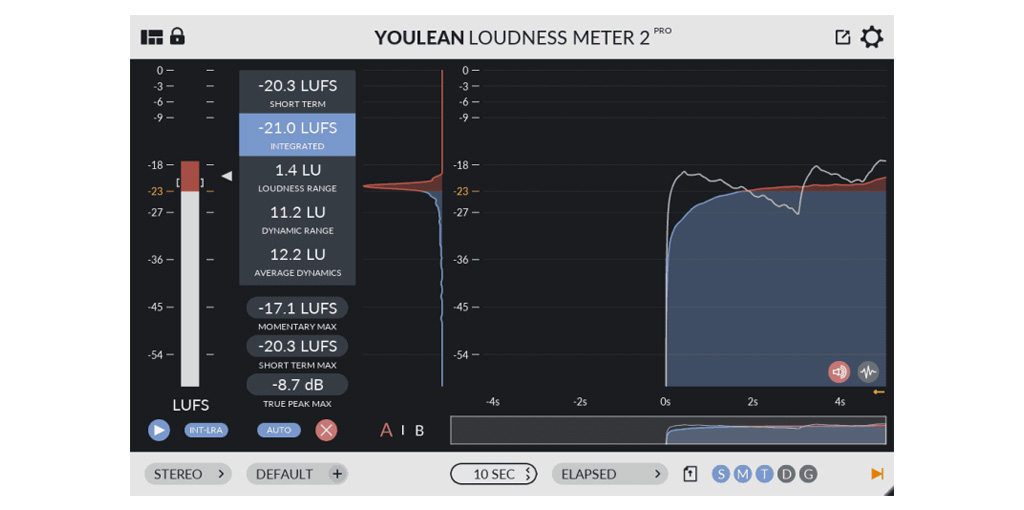The width and height of the screenshot is (1024, 510).
Task: Click the export file icon
Action: pos(690,474)
